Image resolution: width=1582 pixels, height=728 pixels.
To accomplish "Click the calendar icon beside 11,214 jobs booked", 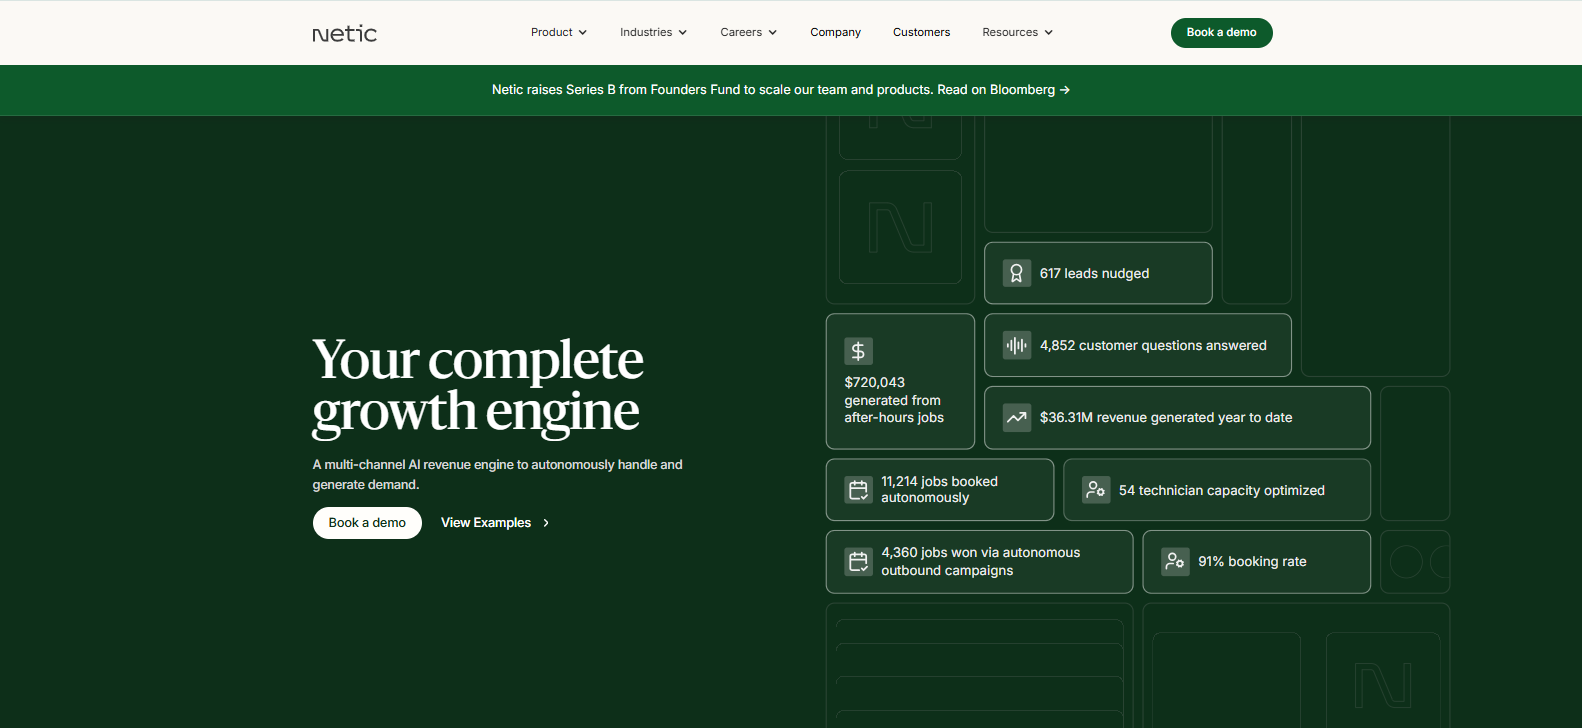I will (x=858, y=489).
